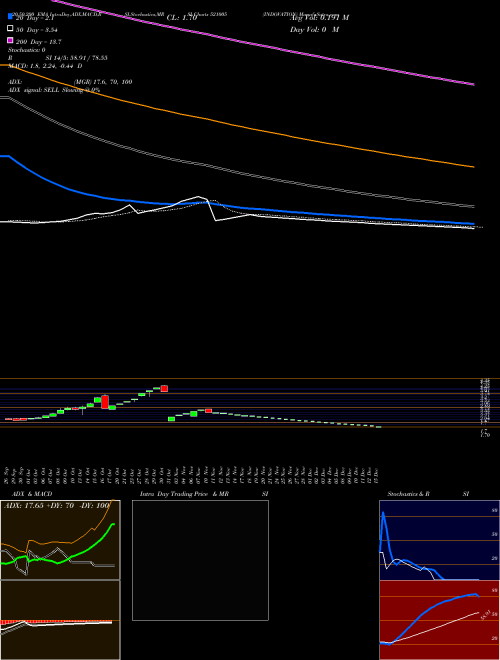Open the blue Stochastics chart panel
The image size is (500, 660).
coord(439,540)
